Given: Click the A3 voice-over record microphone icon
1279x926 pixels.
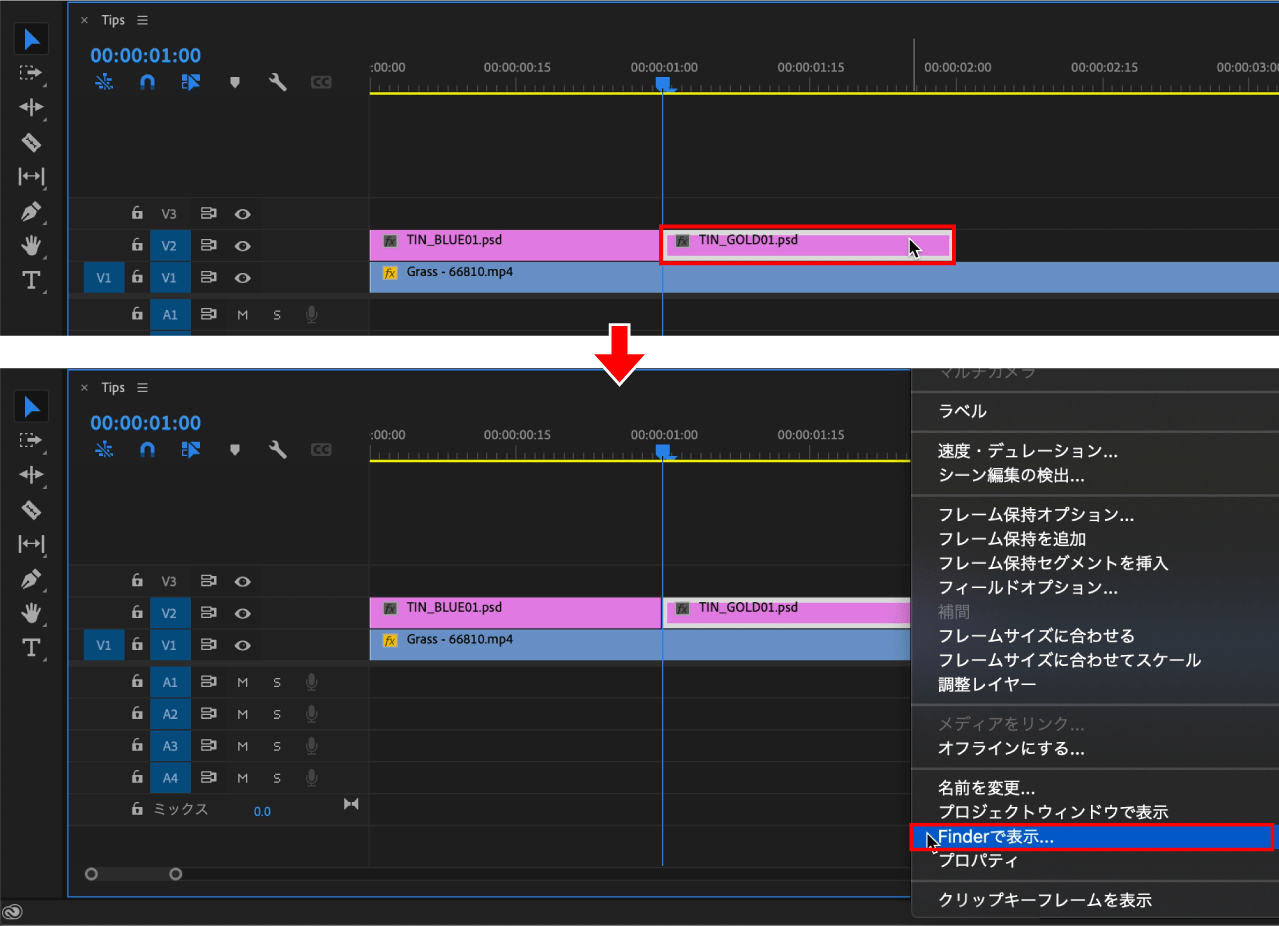Looking at the screenshot, I should 311,746.
